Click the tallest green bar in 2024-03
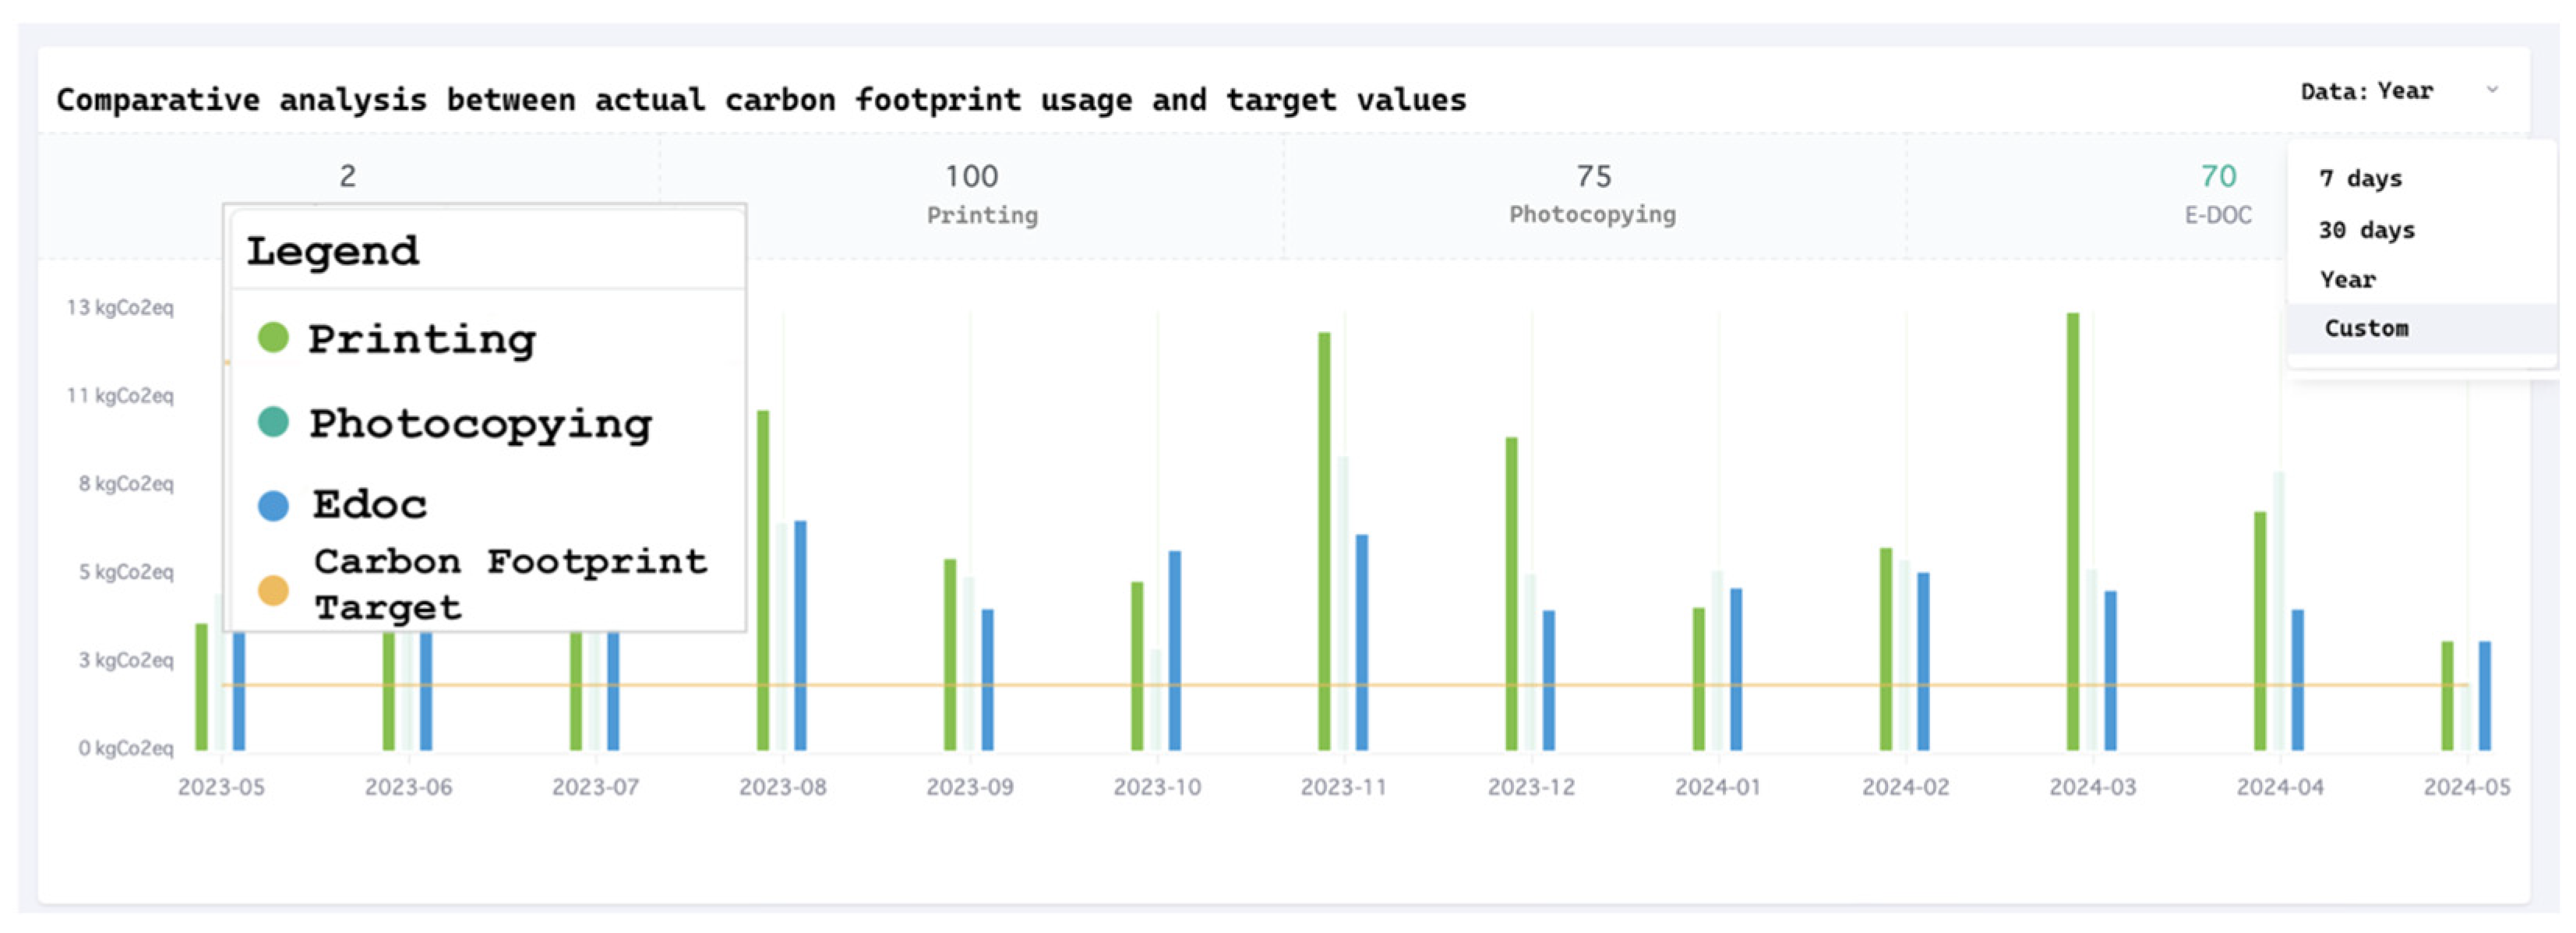The width and height of the screenshot is (2576, 933). coord(2072,530)
